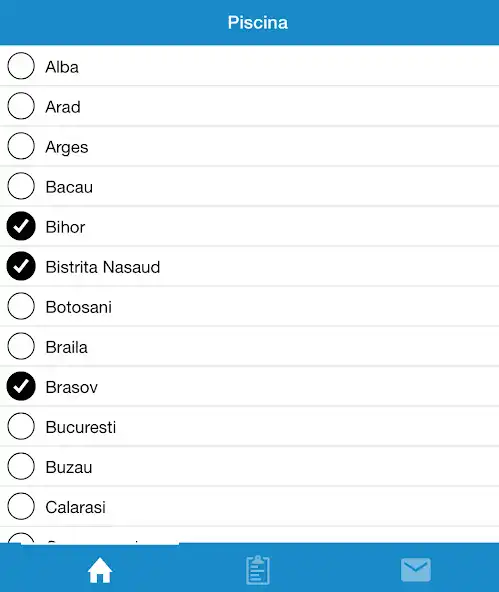Check the Alba circle checkbox
Image resolution: width=499 pixels, height=592 pixels.
21,66
